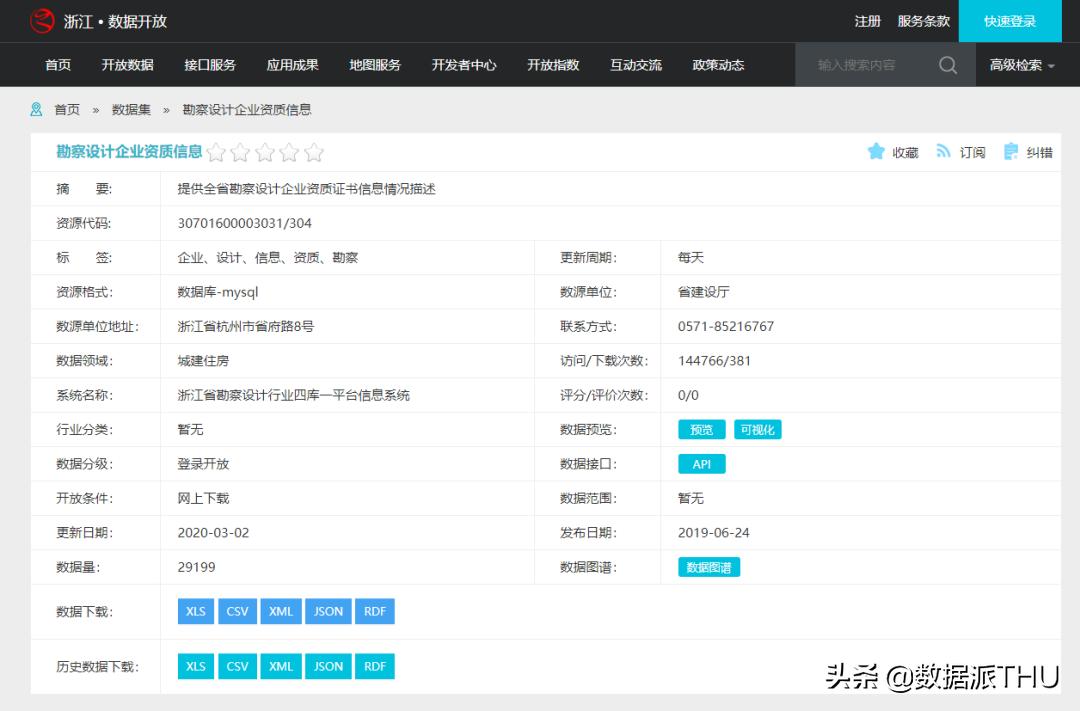1080x711 pixels.
Task: Click the 订阅 subscription RSS icon
Action: tap(943, 151)
